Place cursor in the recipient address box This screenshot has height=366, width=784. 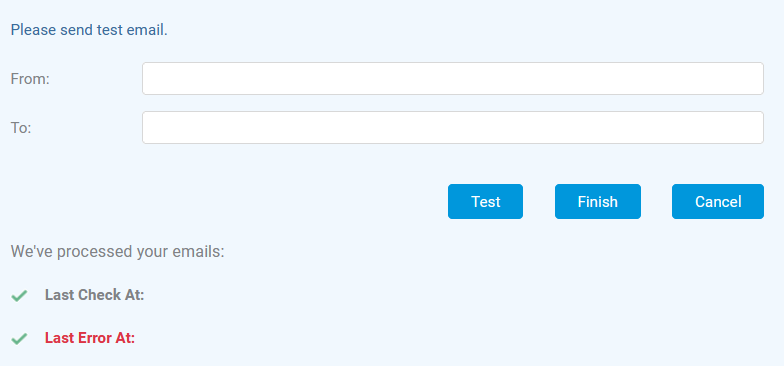pyautogui.click(x=452, y=128)
